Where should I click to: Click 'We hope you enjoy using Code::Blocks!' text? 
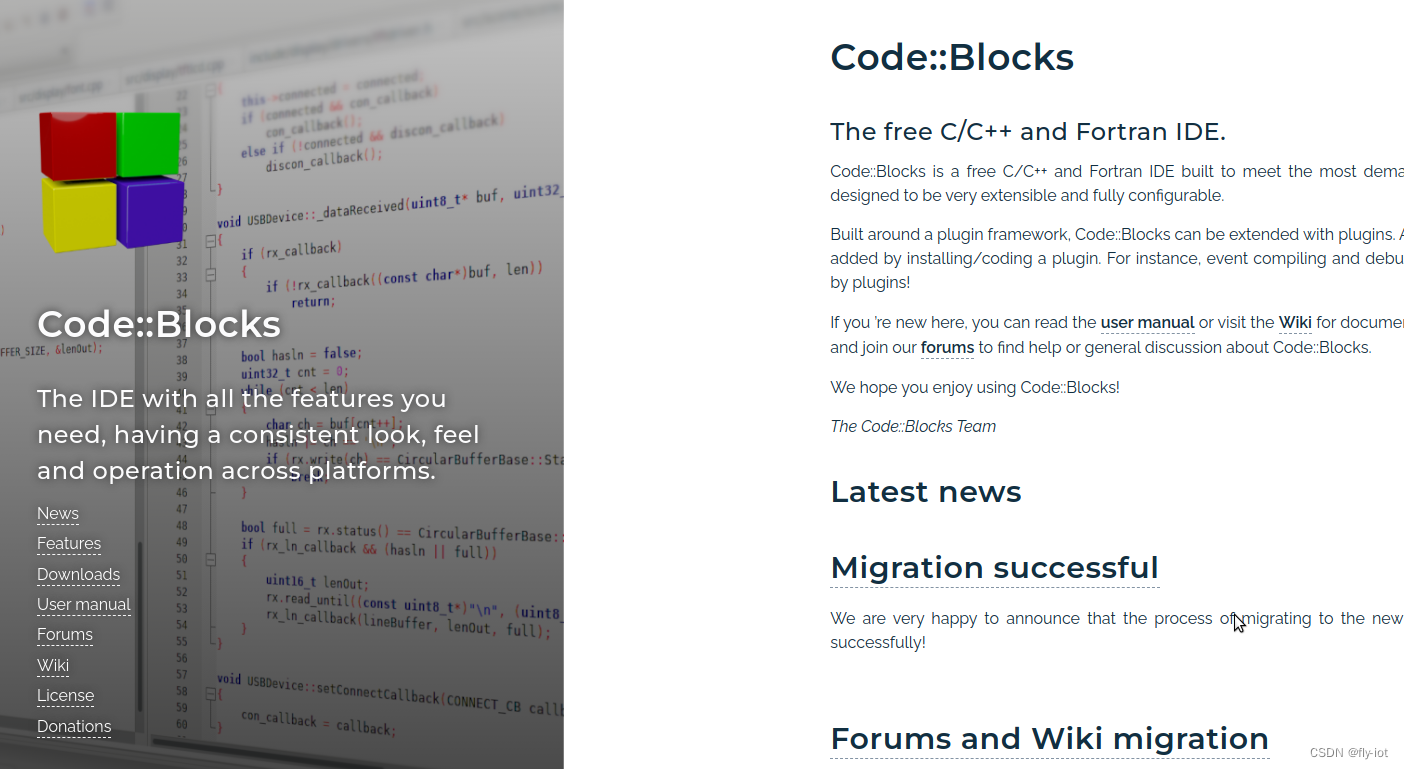click(x=975, y=387)
